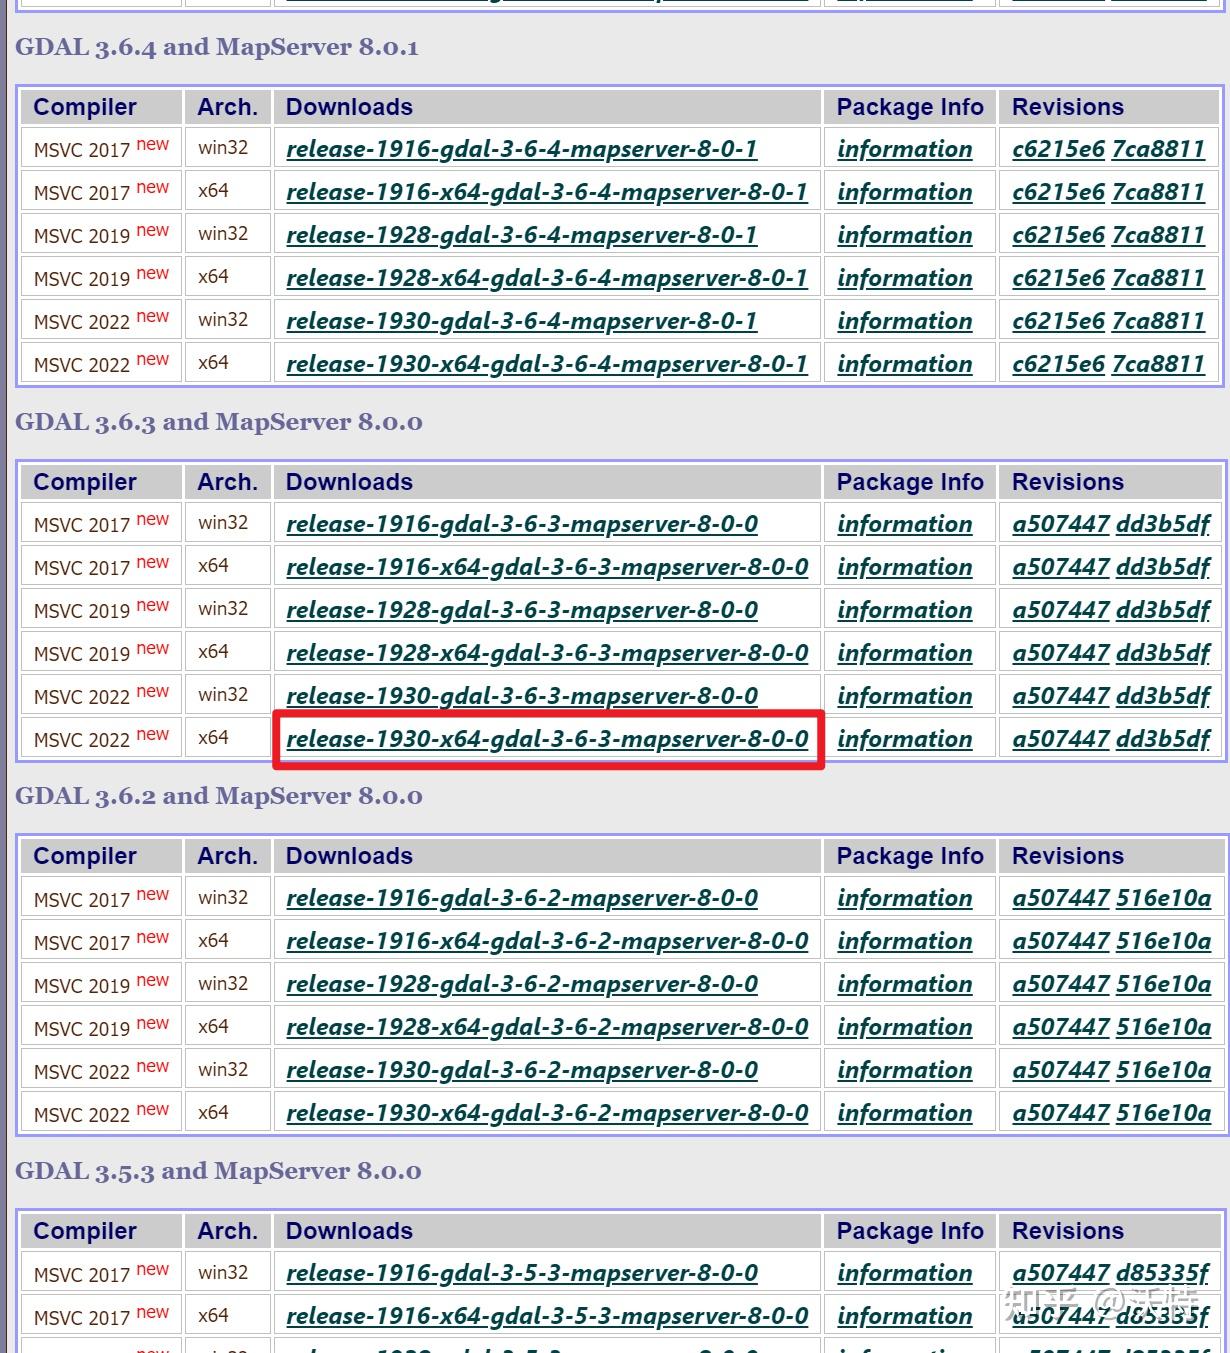The width and height of the screenshot is (1230, 1353).
Task: Open information for MSVC 2022 x64 GDAL 3.6.4
Action: tap(904, 363)
